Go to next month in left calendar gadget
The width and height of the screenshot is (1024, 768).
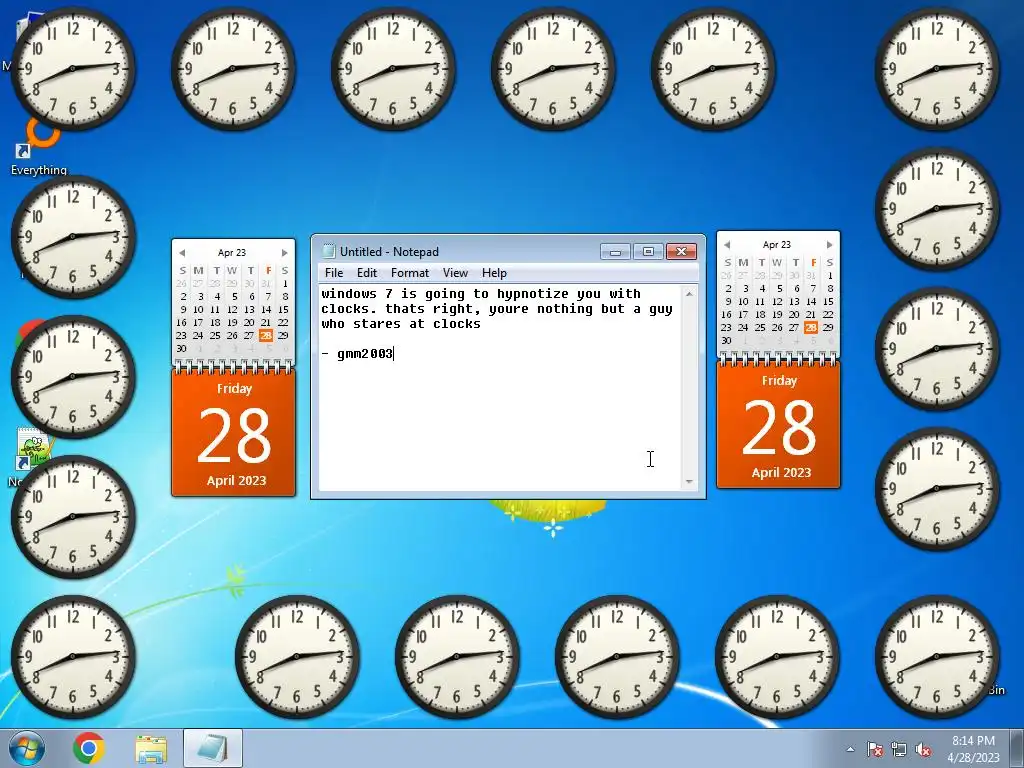point(284,253)
